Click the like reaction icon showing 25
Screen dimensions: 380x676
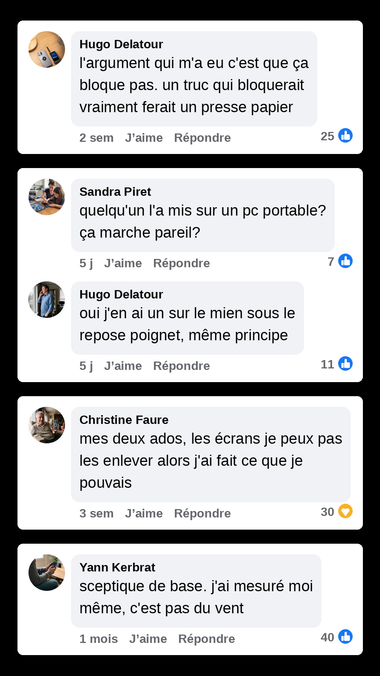click(x=345, y=135)
